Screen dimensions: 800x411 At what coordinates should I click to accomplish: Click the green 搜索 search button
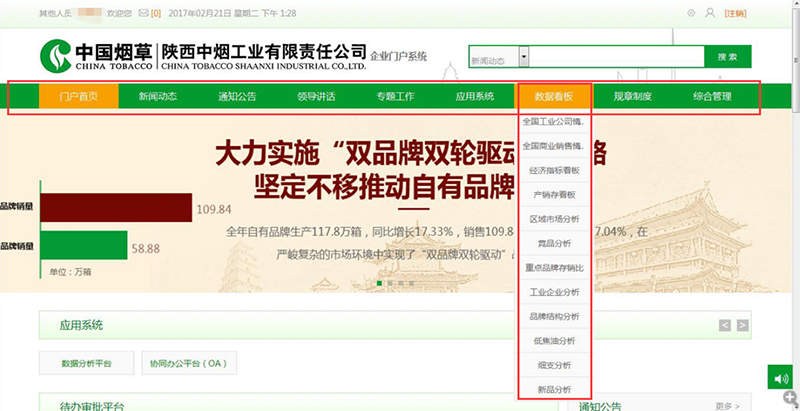[728, 57]
